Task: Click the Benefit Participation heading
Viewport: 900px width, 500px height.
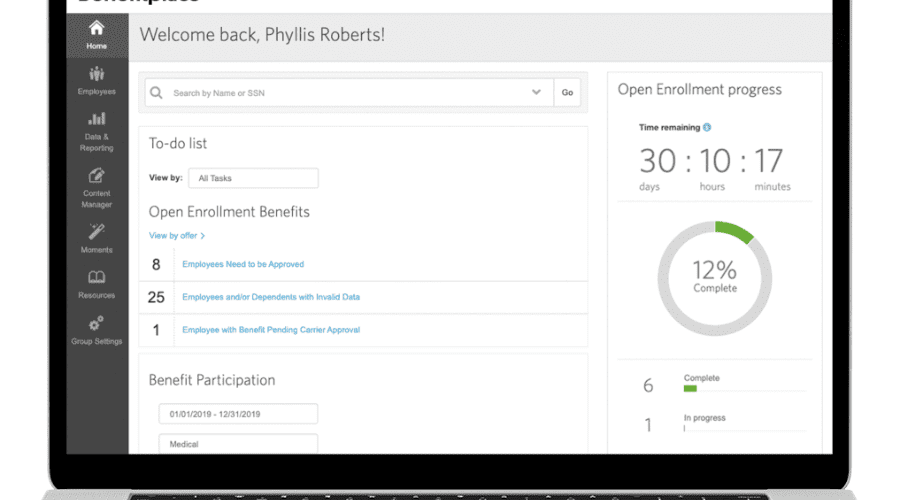Action: point(212,380)
